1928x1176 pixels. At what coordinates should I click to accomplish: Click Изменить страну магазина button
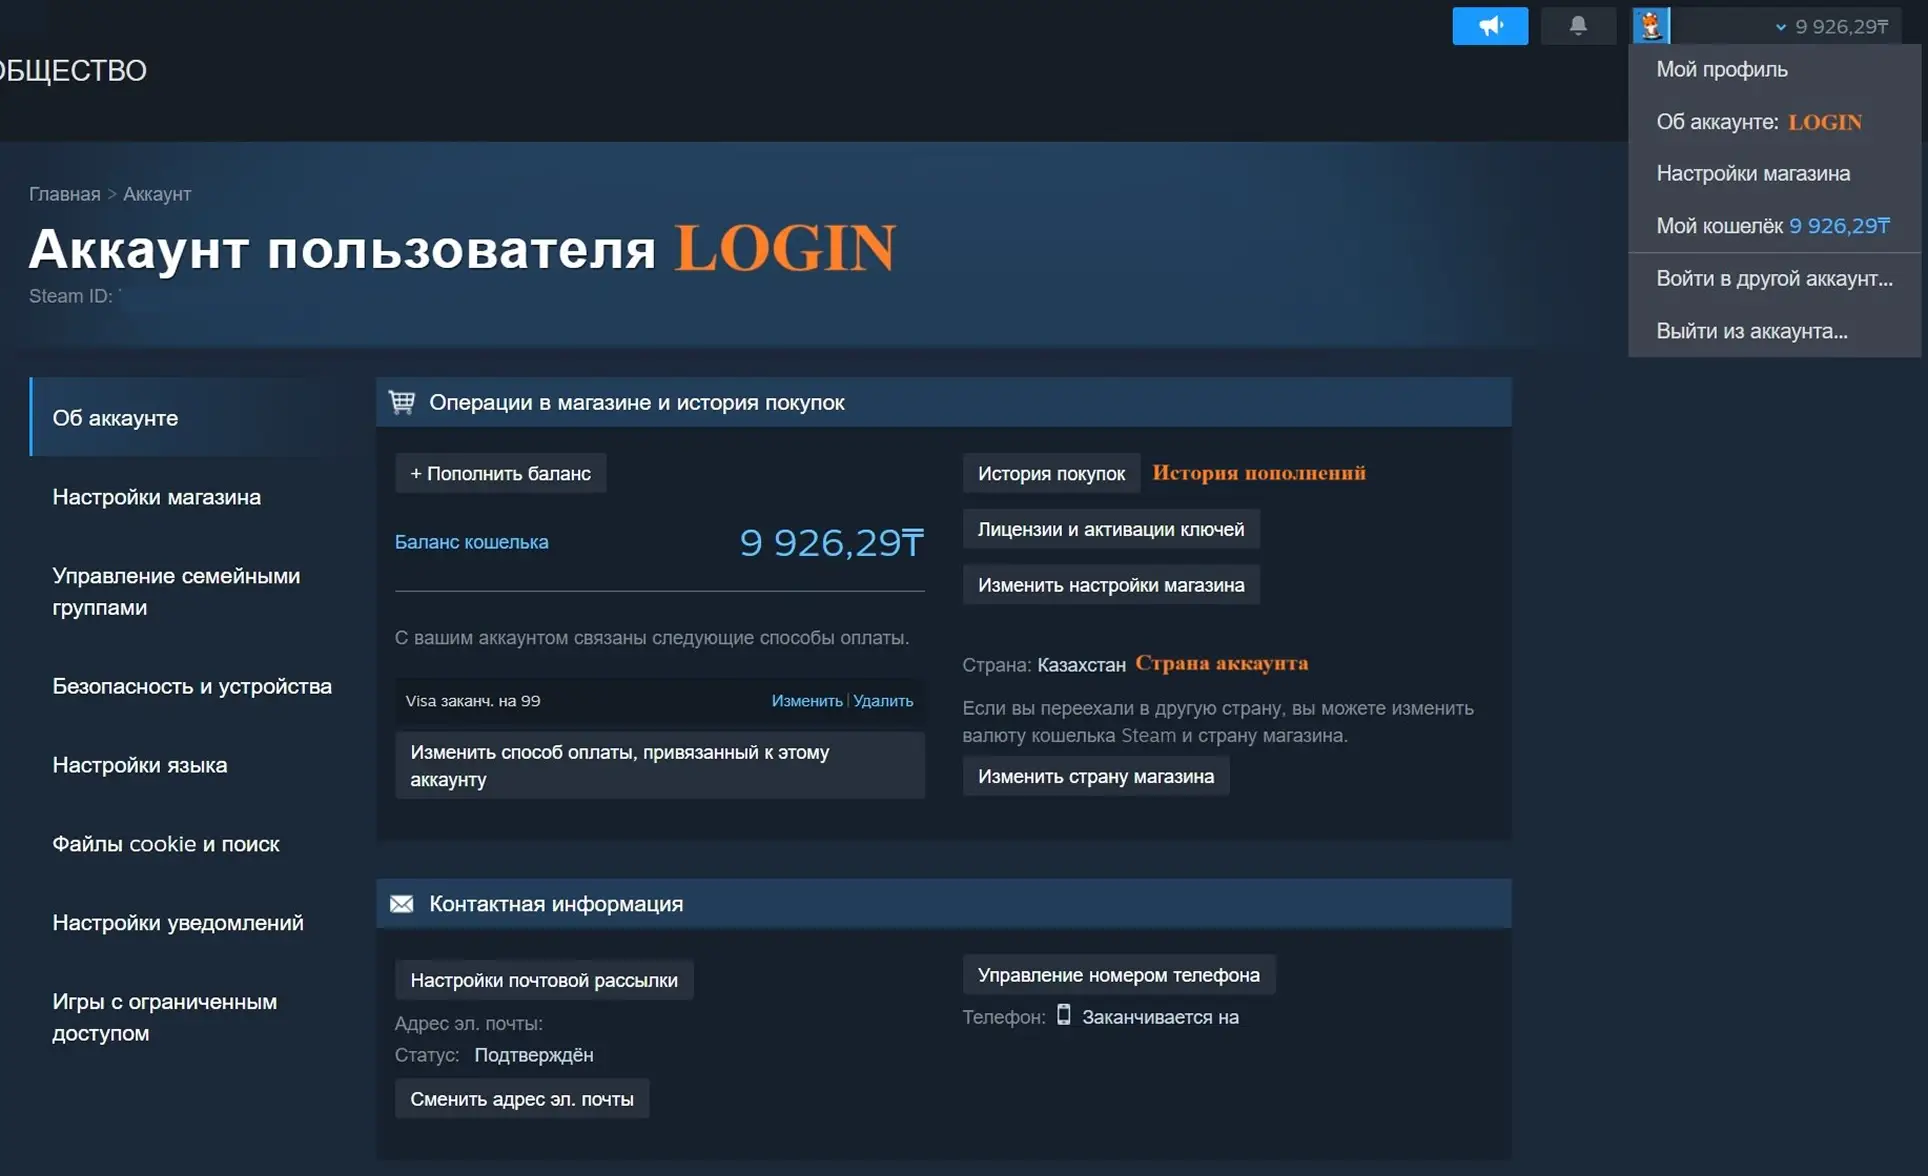1096,776
